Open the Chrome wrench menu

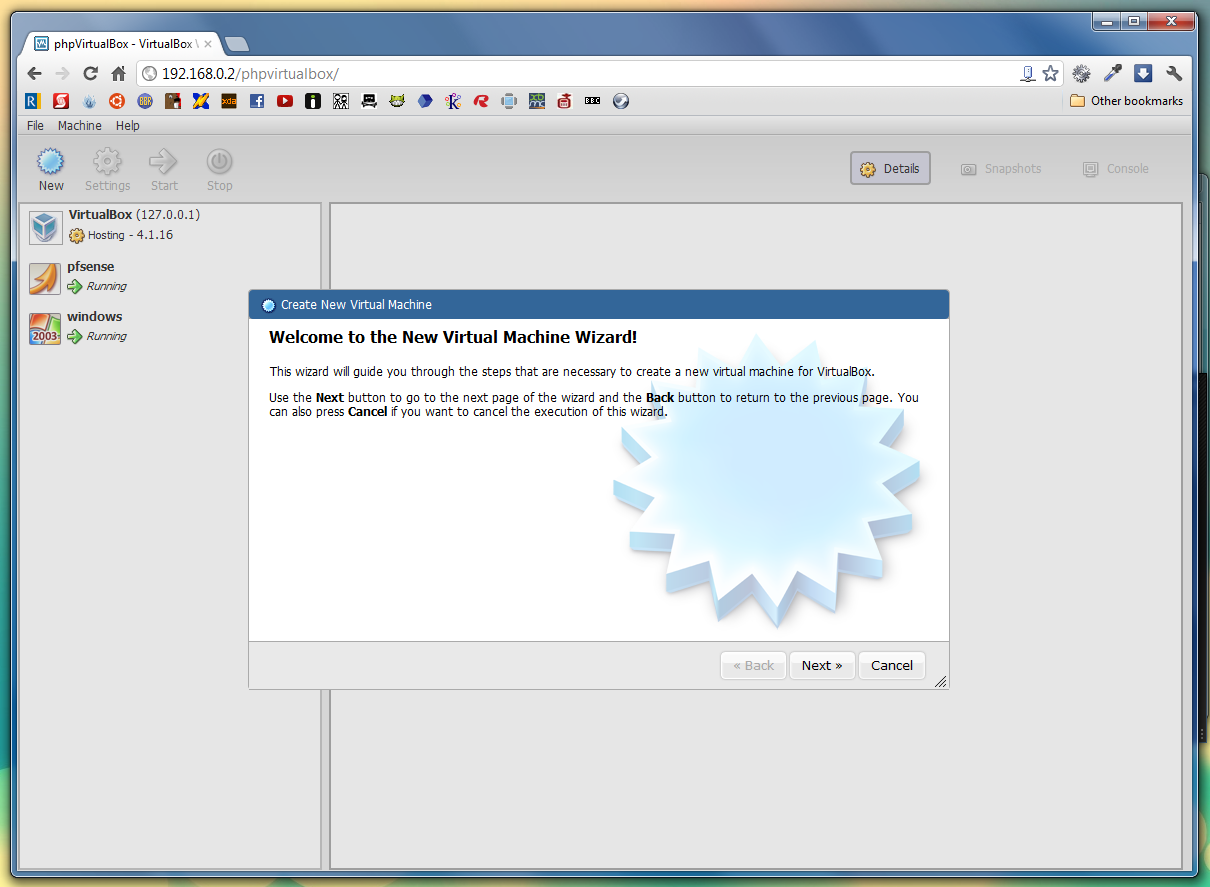[1174, 73]
